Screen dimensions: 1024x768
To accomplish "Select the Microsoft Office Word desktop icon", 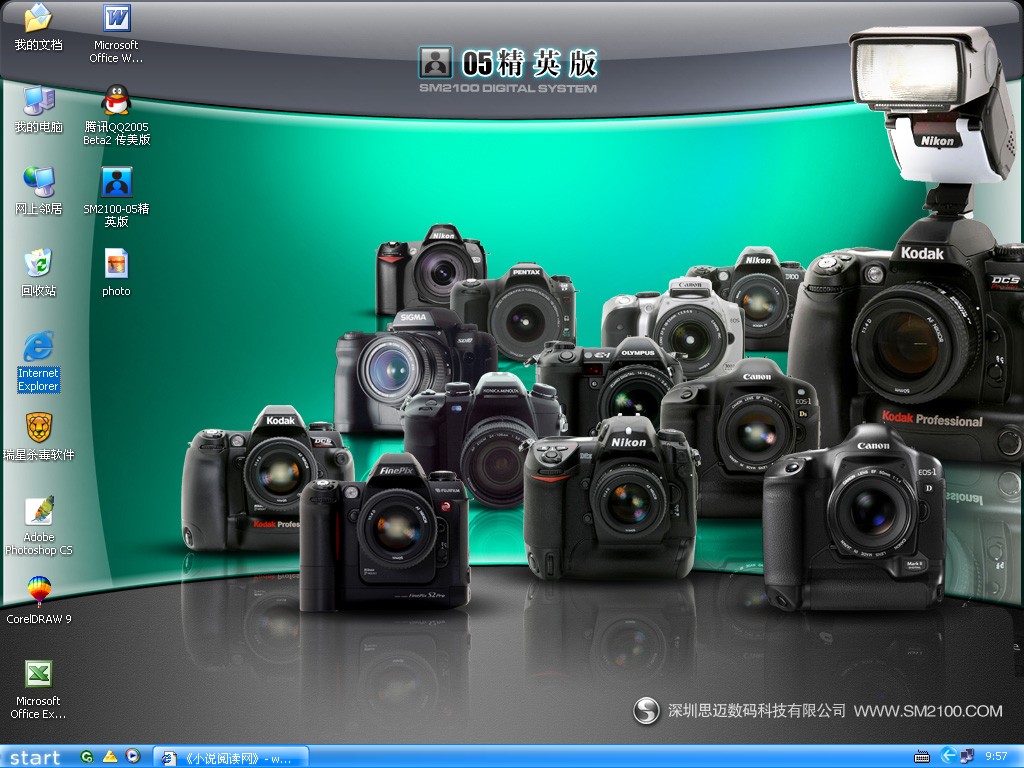I will (x=117, y=19).
